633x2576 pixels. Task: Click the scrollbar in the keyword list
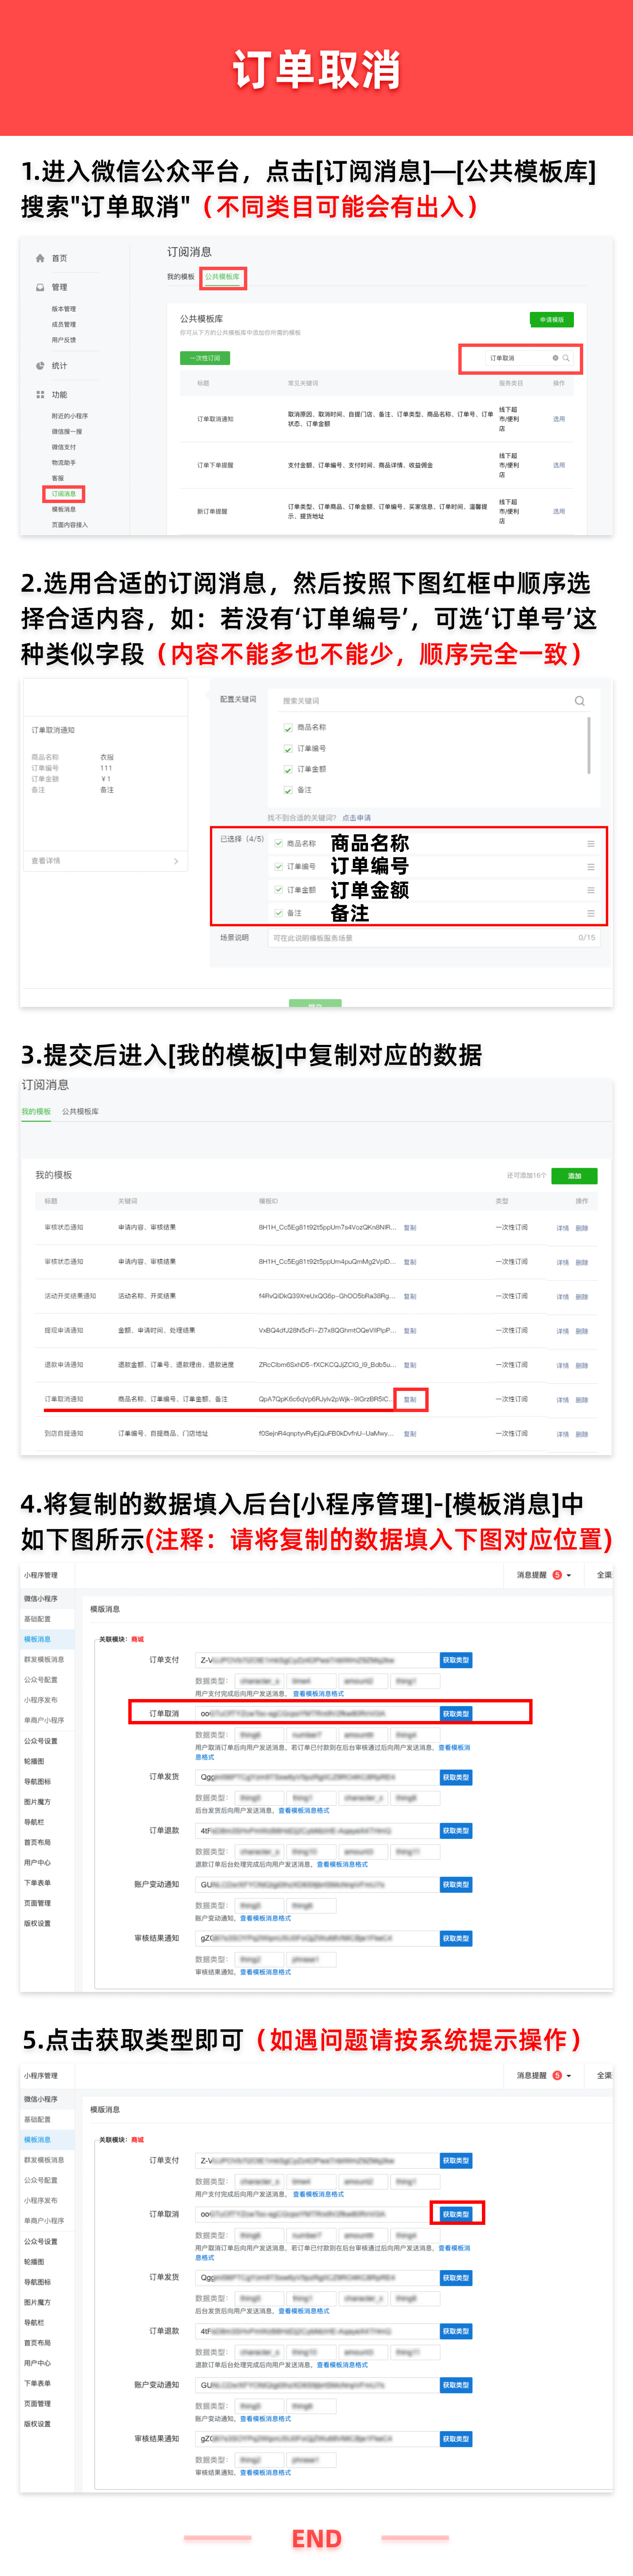tap(589, 745)
